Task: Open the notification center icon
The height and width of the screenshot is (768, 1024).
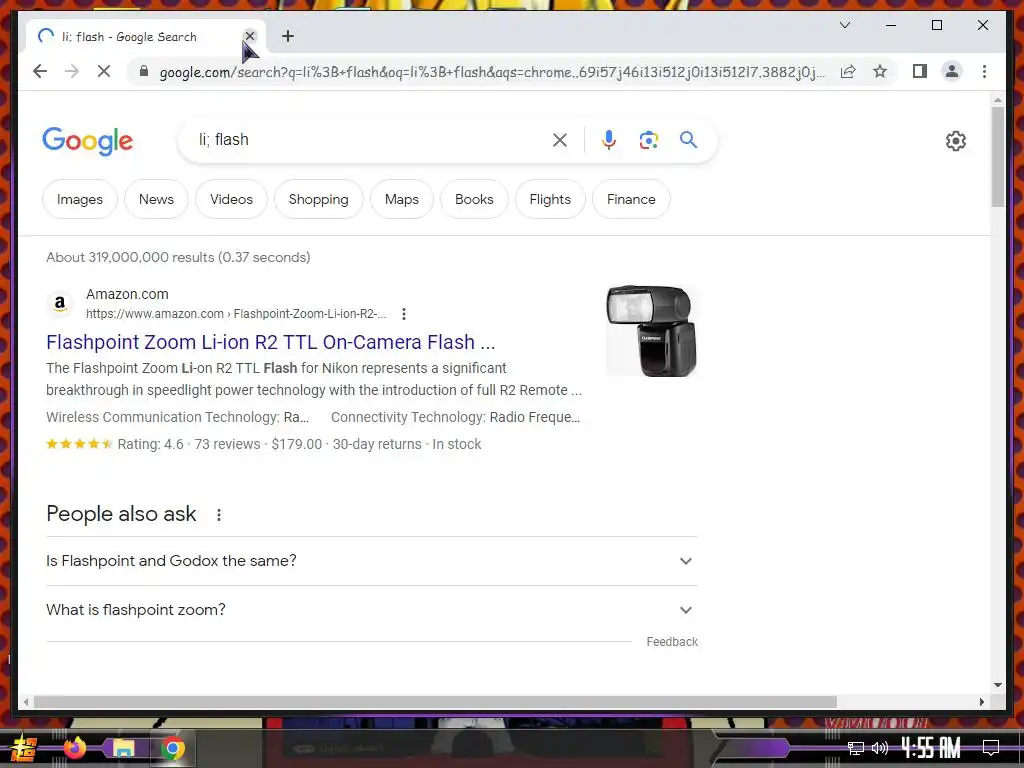Action: tap(991, 748)
